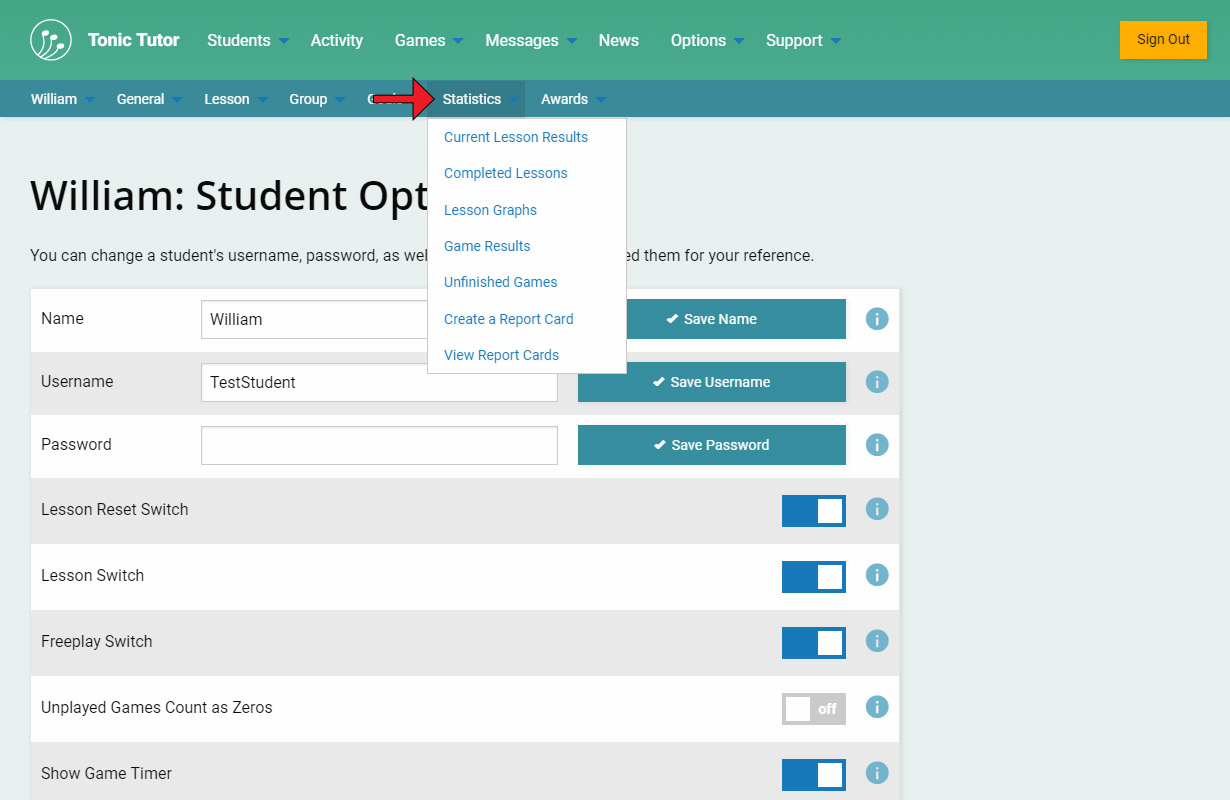Click info icon next to Save Name
The width and height of the screenshot is (1230, 800).
877,319
